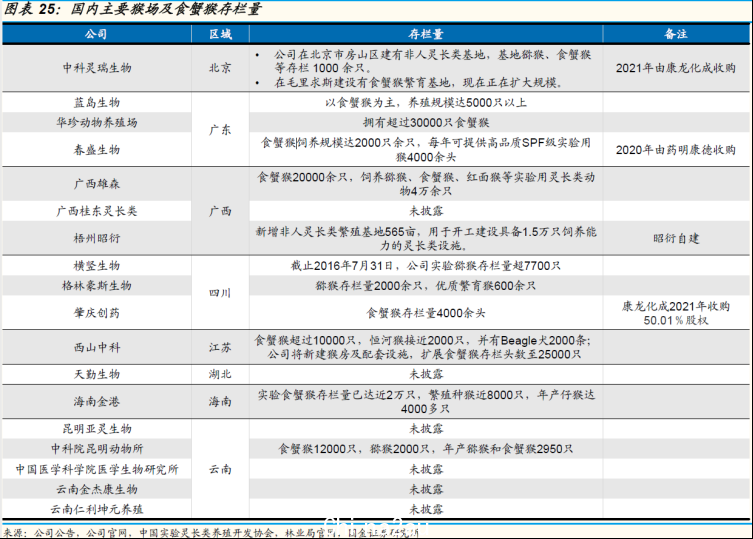The height and width of the screenshot is (539, 753).
Task: Select the 肇庆创药 company cell
Action: 97,313
